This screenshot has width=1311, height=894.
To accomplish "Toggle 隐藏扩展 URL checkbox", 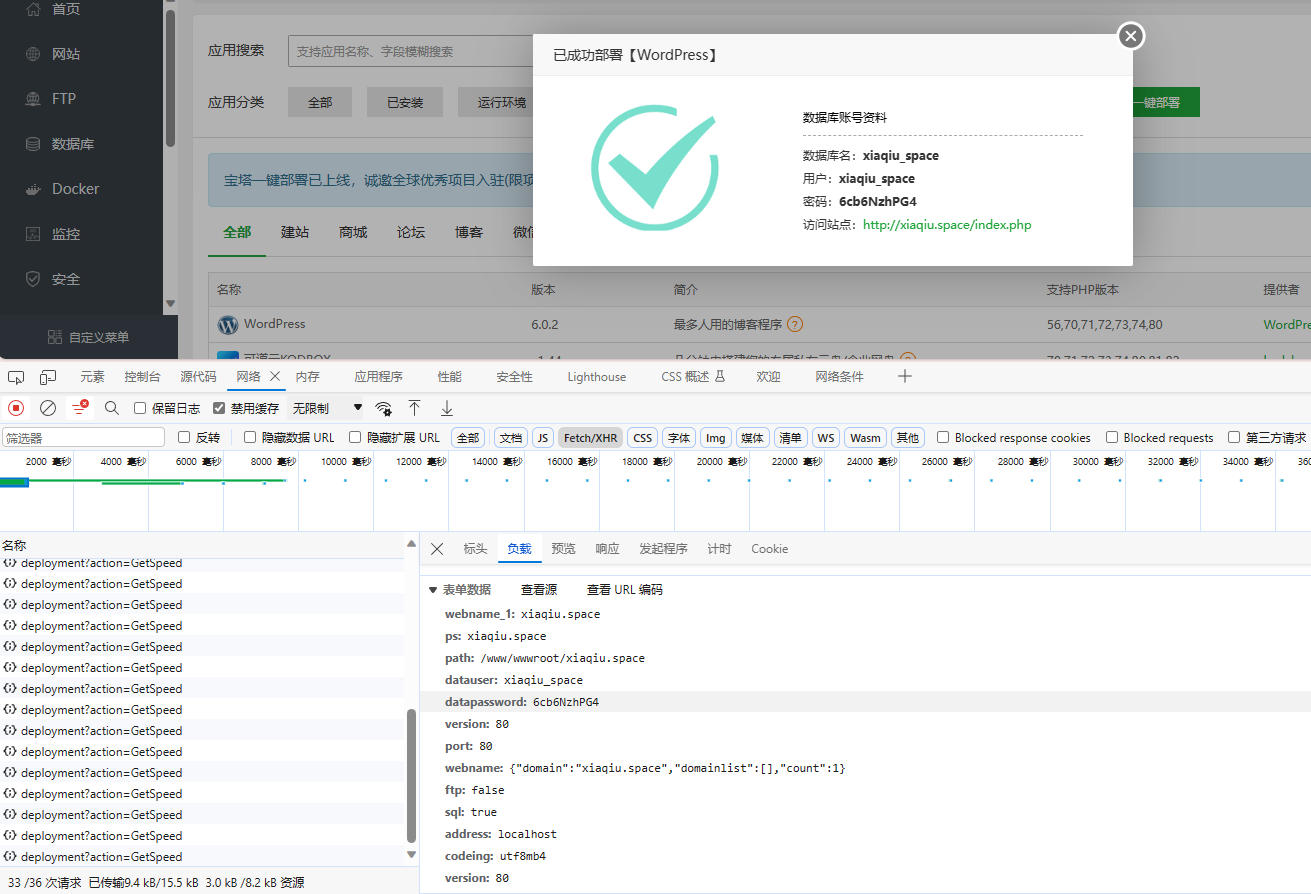I will (355, 437).
